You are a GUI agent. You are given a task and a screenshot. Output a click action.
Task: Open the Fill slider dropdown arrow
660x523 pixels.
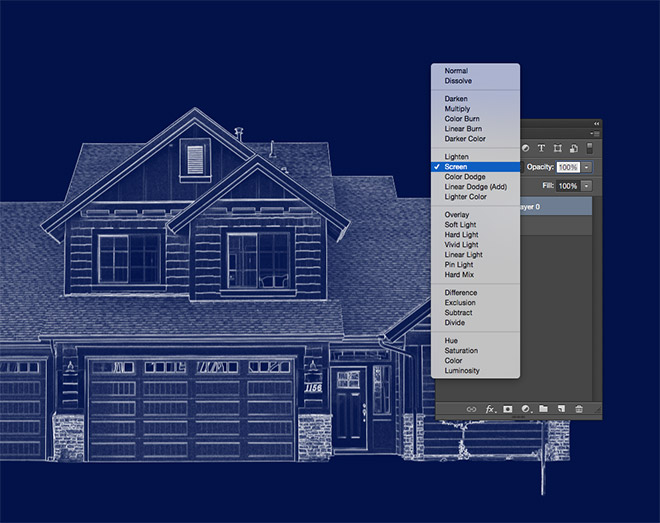click(x=586, y=186)
